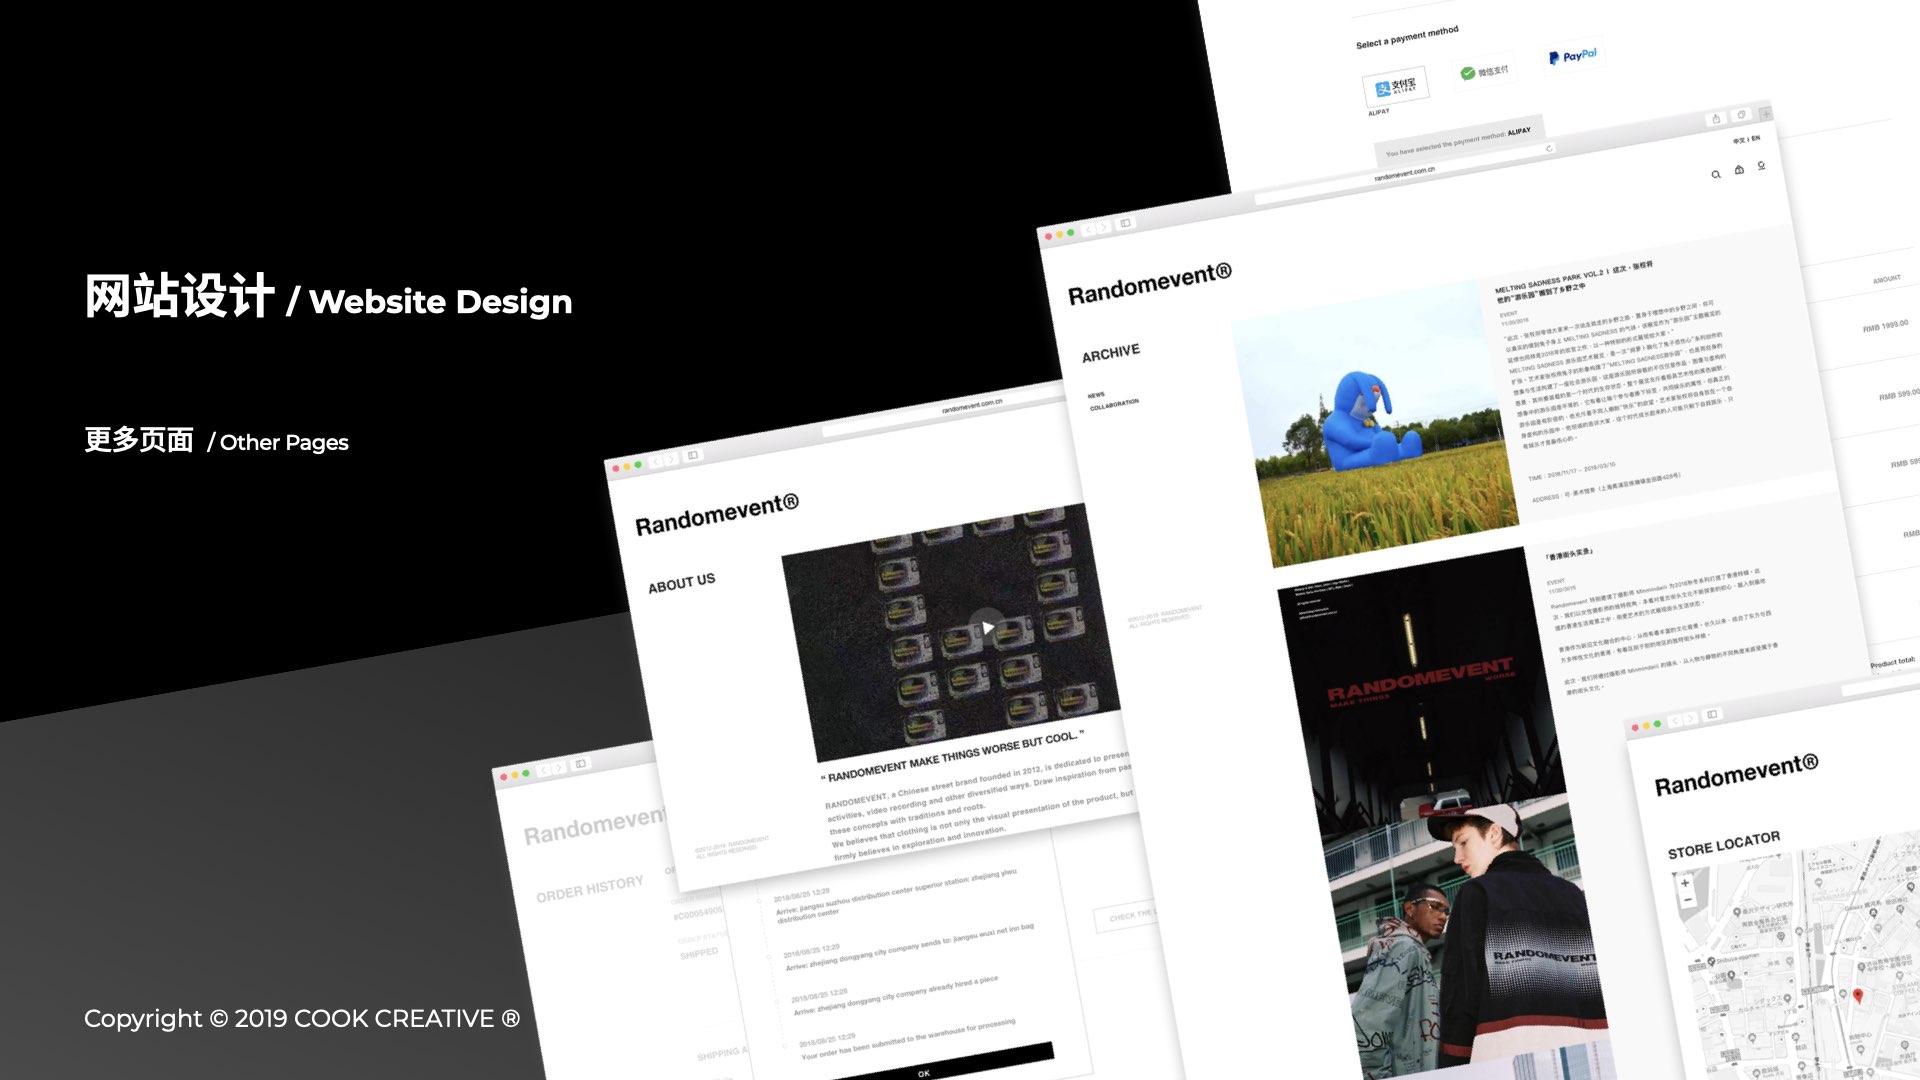The width and height of the screenshot is (1920, 1080).
Task: Zoom out with the map minus button
Action: coord(1688,901)
